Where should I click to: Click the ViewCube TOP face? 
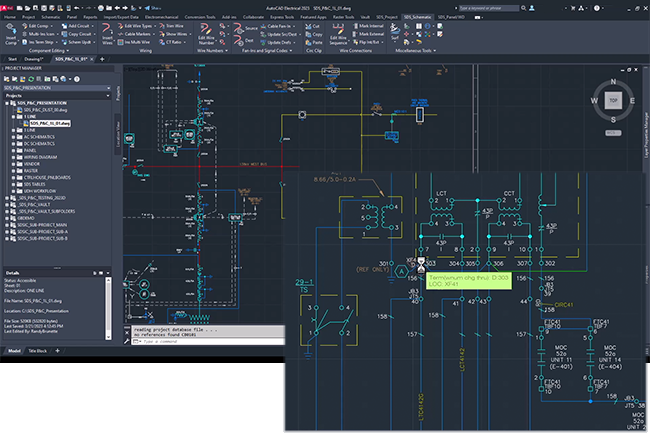(x=612, y=100)
